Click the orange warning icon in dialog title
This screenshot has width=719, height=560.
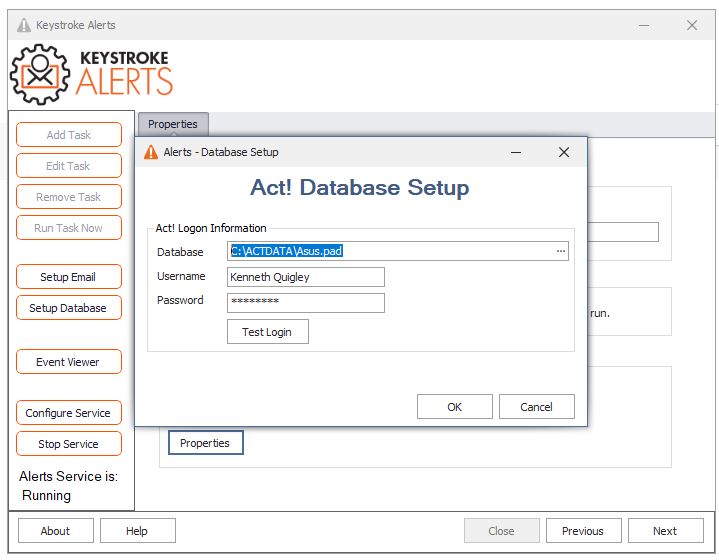tap(151, 152)
